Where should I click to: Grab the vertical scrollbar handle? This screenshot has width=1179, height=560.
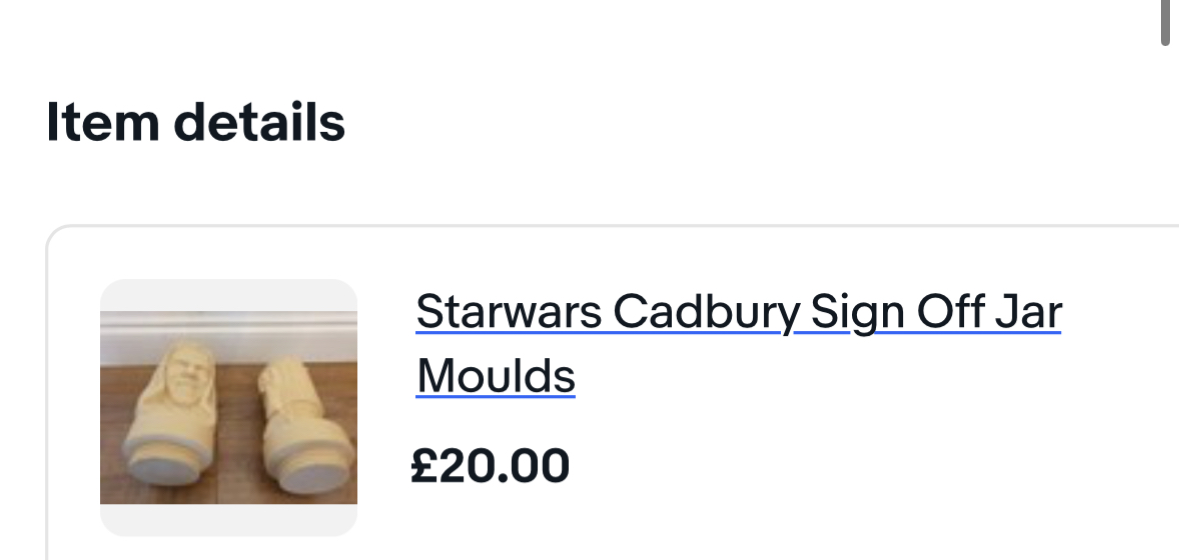1165,22
